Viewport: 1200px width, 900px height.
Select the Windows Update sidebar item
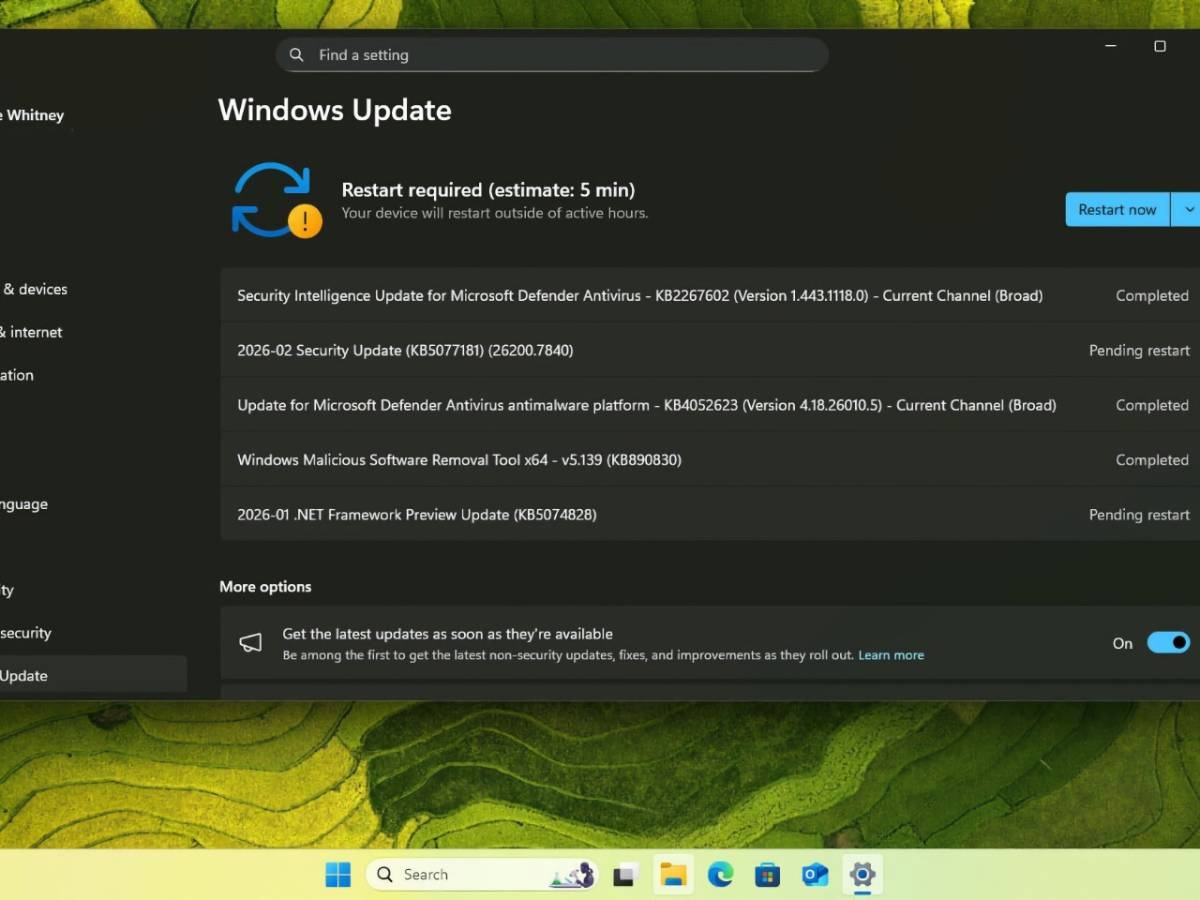(90, 676)
